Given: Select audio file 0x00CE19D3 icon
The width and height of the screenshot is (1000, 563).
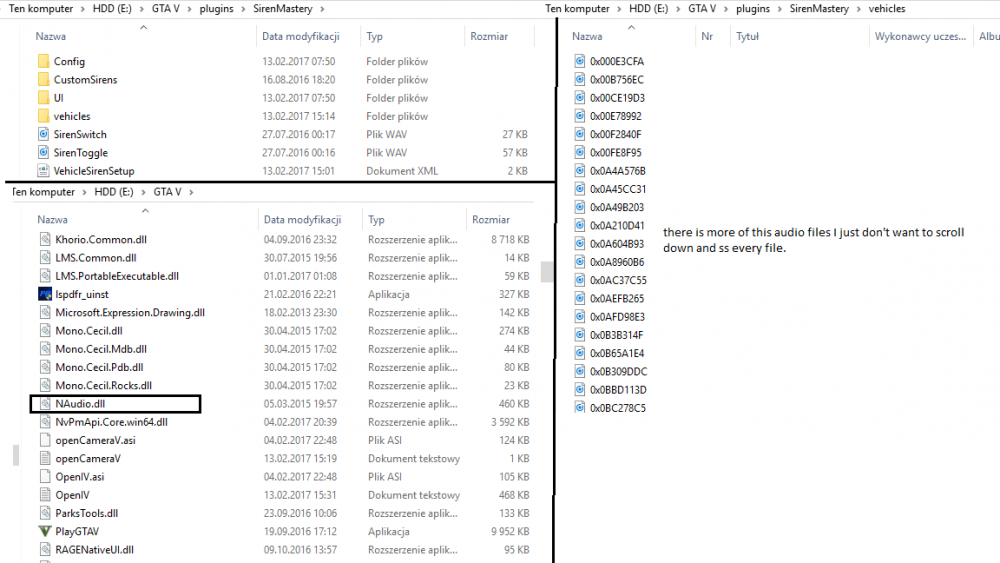Looking at the screenshot, I should tap(579, 98).
